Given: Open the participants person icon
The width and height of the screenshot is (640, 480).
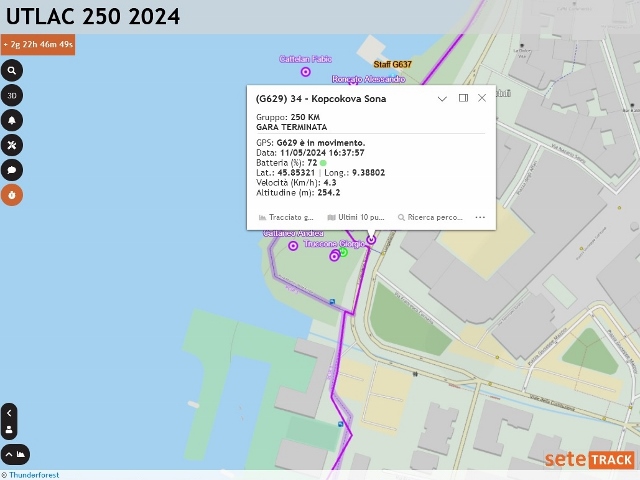Looking at the screenshot, I should click(9, 430).
